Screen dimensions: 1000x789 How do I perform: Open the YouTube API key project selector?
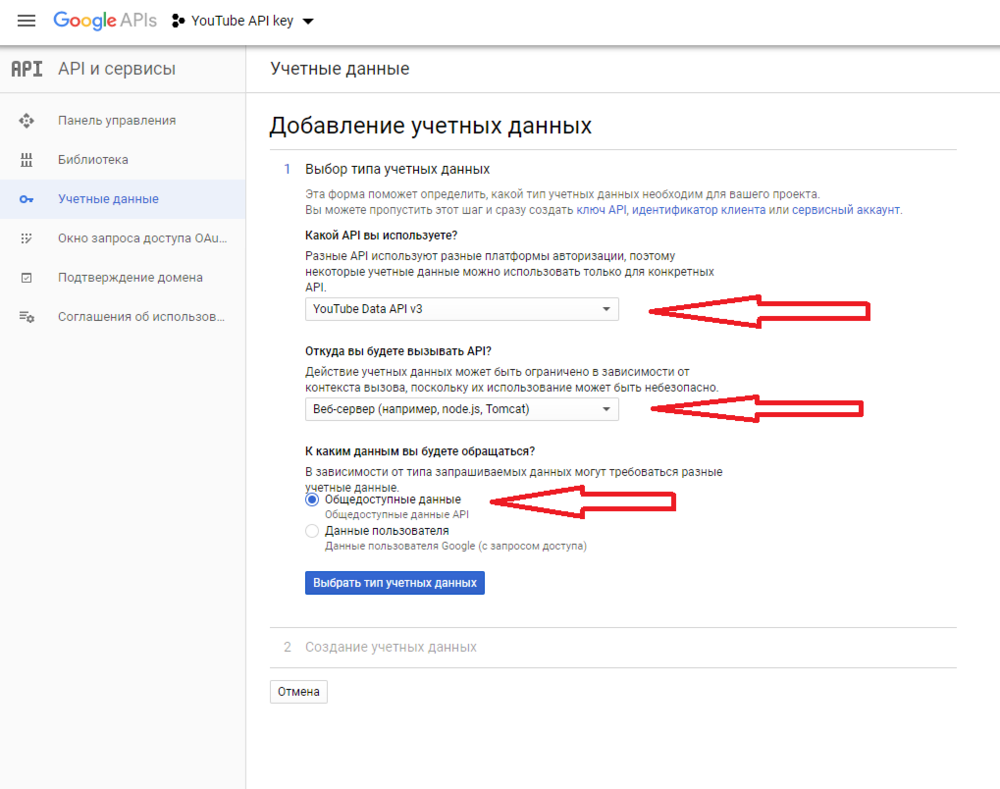click(243, 21)
